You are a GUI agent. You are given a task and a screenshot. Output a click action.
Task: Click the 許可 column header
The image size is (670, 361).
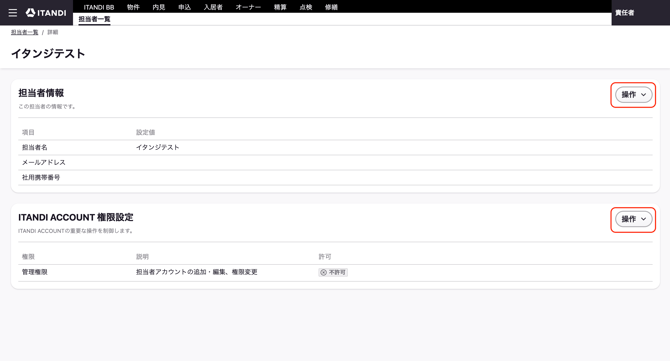coord(325,257)
